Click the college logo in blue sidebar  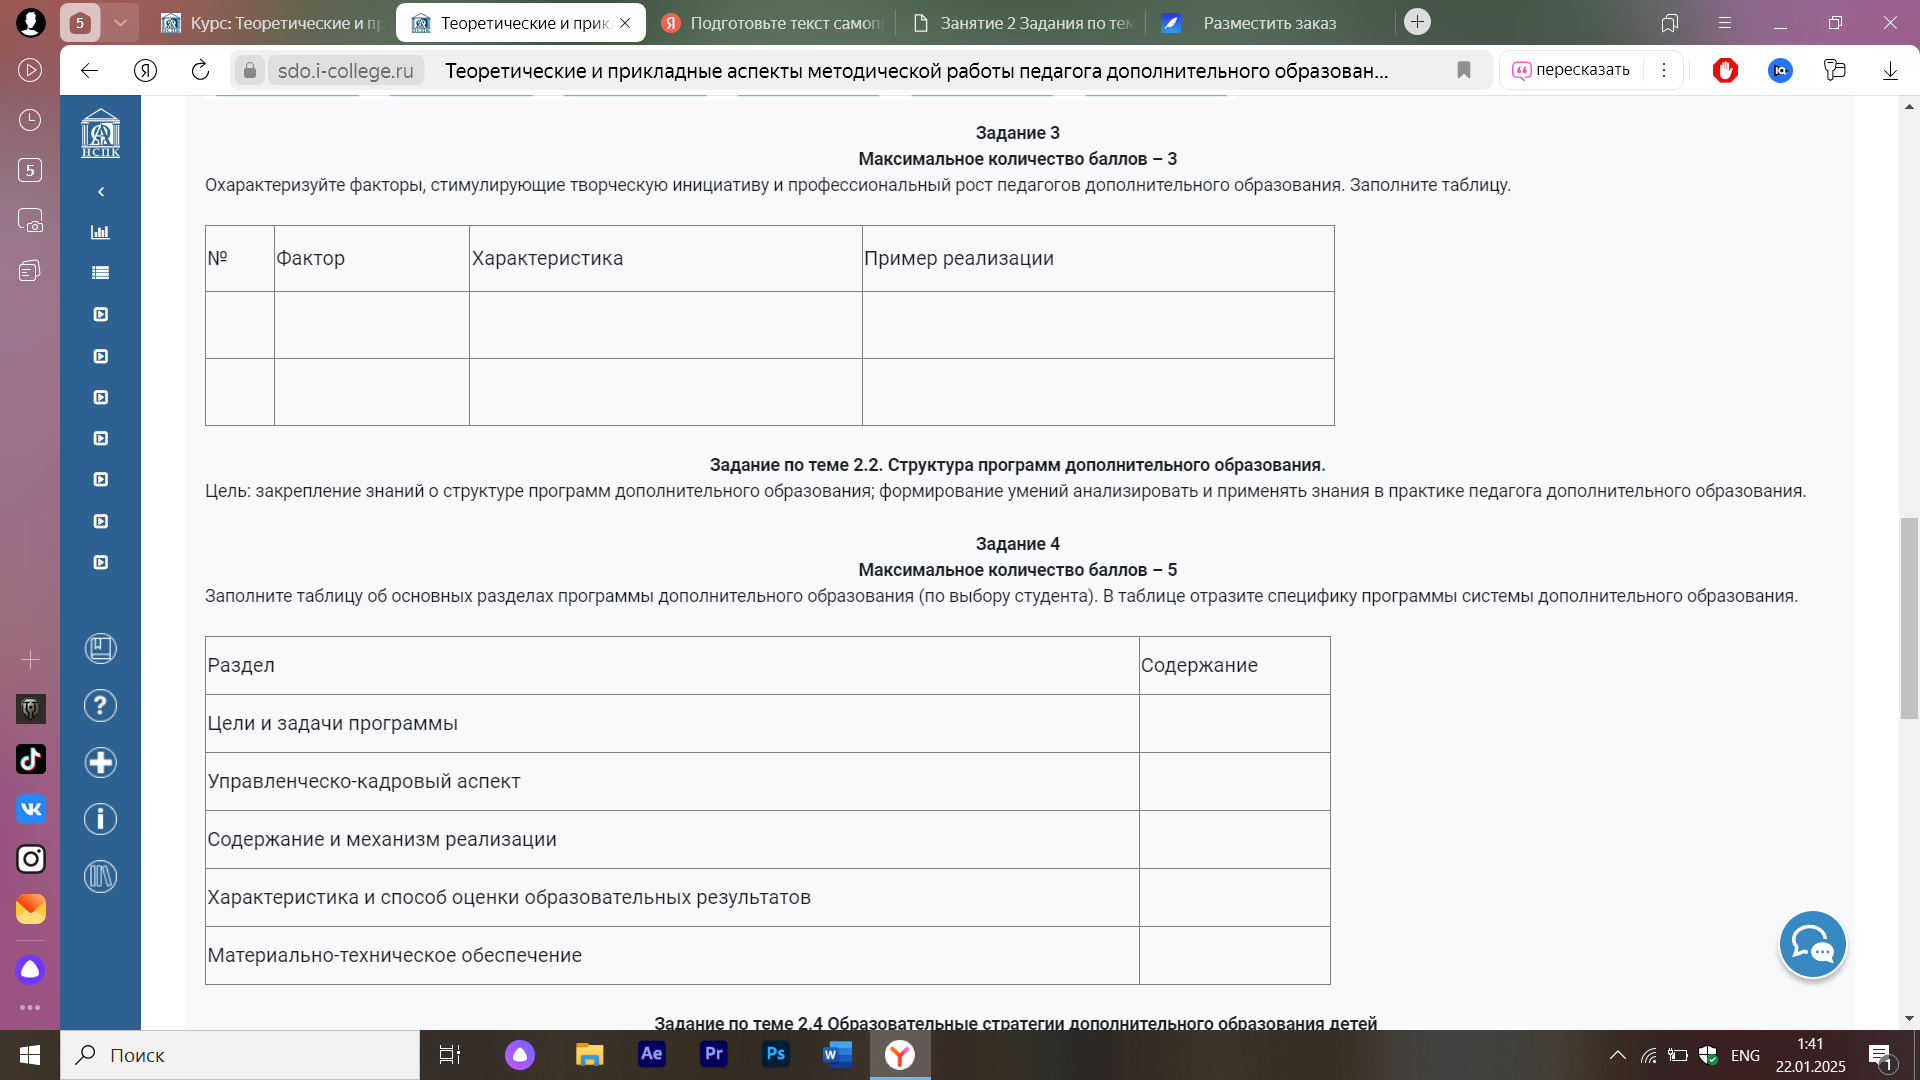[100, 133]
